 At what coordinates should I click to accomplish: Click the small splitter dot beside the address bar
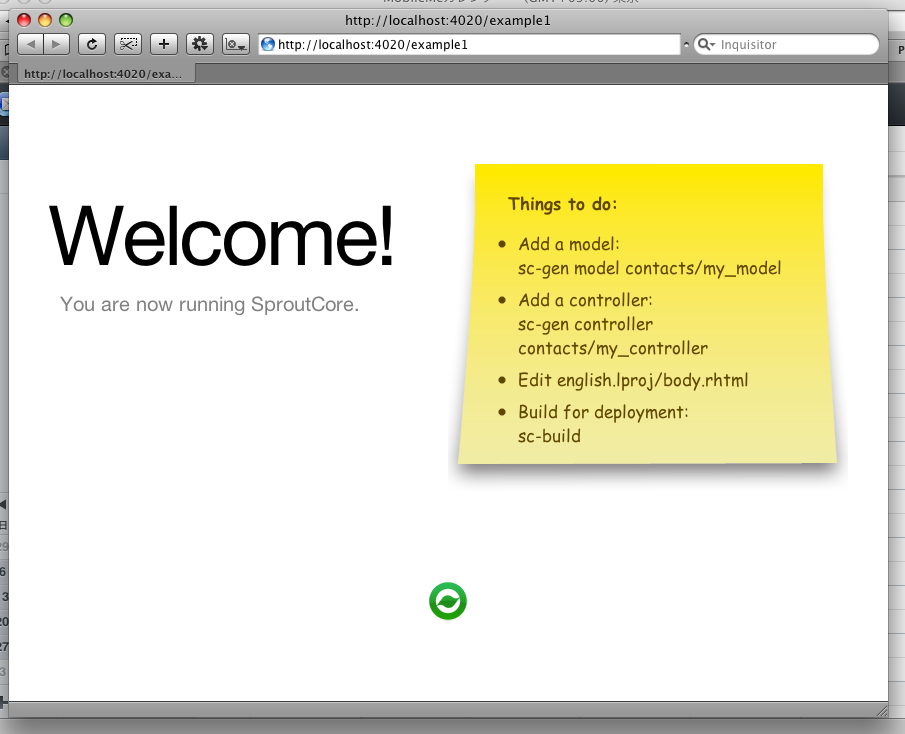pyautogui.click(x=686, y=44)
